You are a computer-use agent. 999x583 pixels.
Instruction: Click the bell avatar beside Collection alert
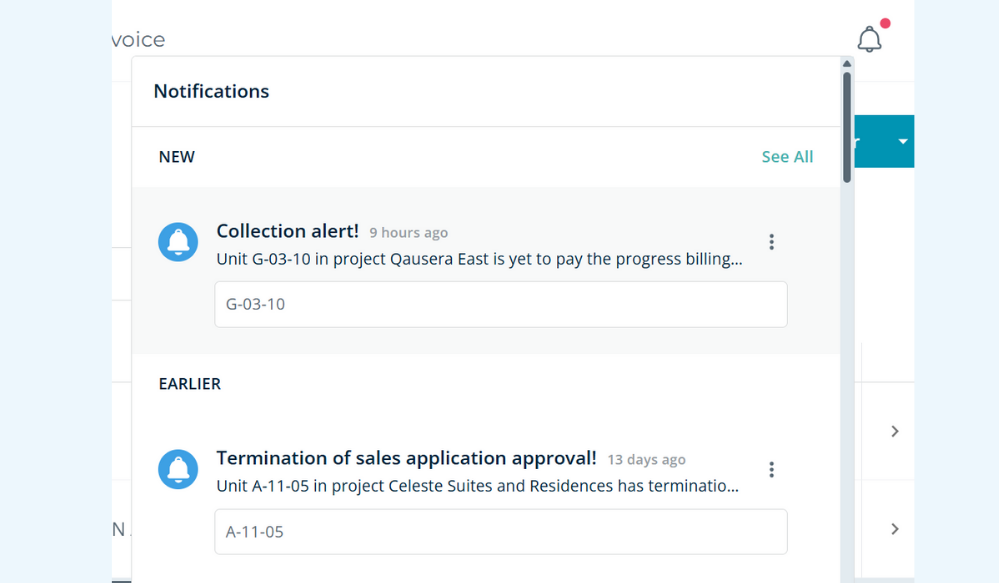(x=178, y=241)
